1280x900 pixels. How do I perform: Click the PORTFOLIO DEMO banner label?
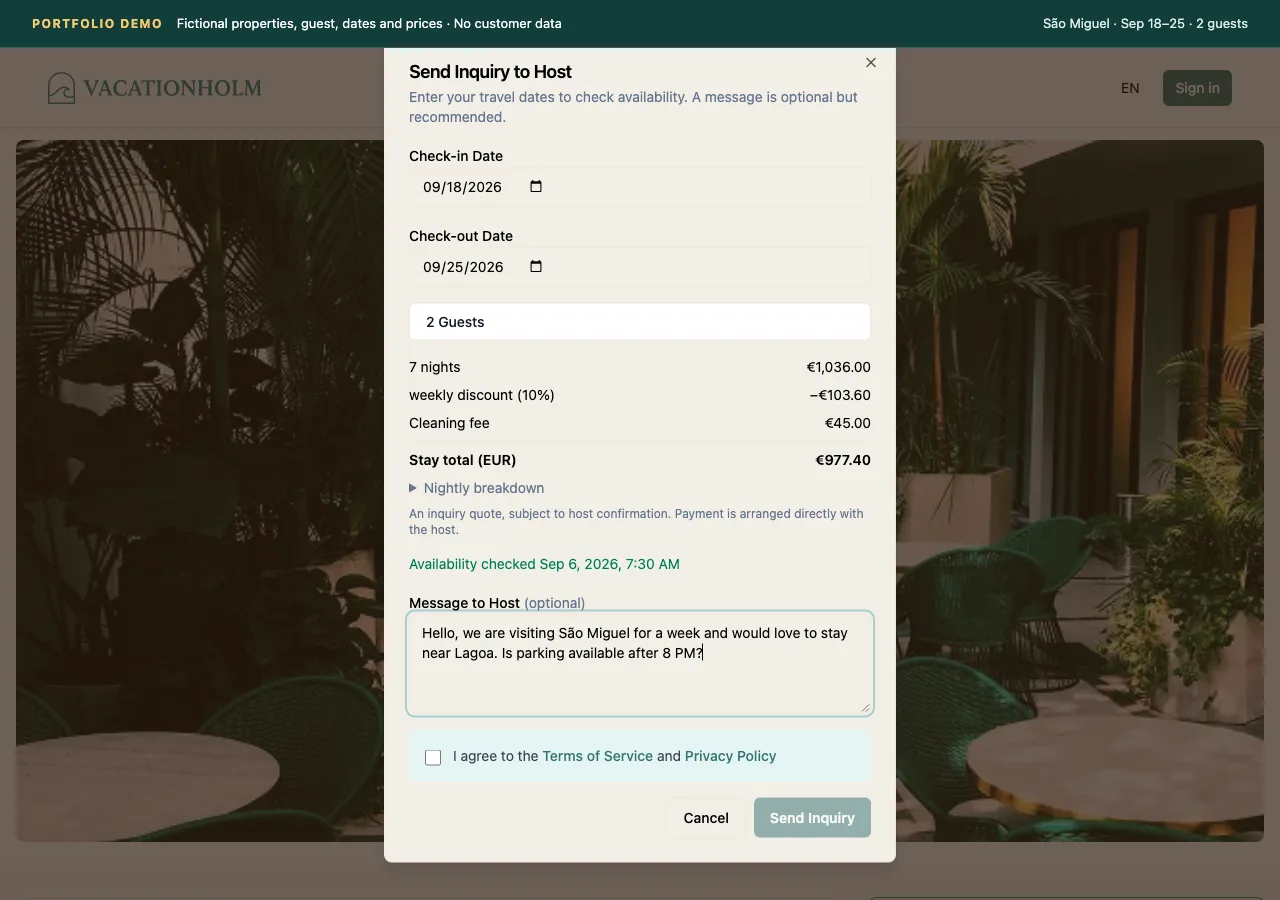point(97,23)
